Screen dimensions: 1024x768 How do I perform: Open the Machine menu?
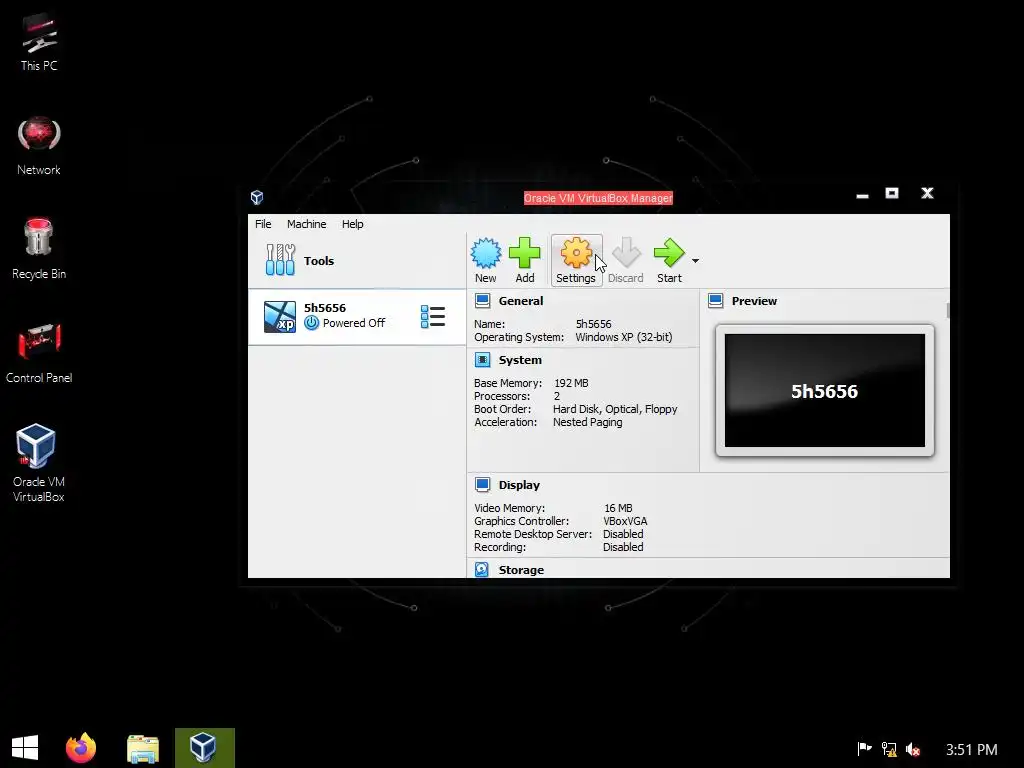click(x=306, y=224)
